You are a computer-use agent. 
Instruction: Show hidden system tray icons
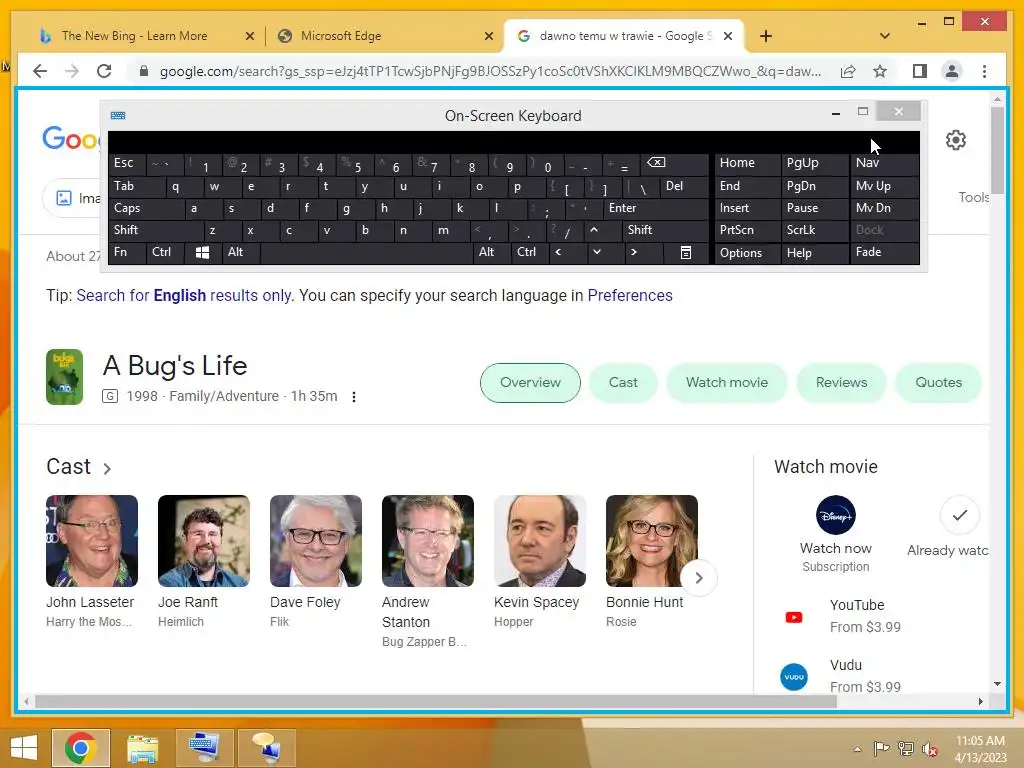857,749
